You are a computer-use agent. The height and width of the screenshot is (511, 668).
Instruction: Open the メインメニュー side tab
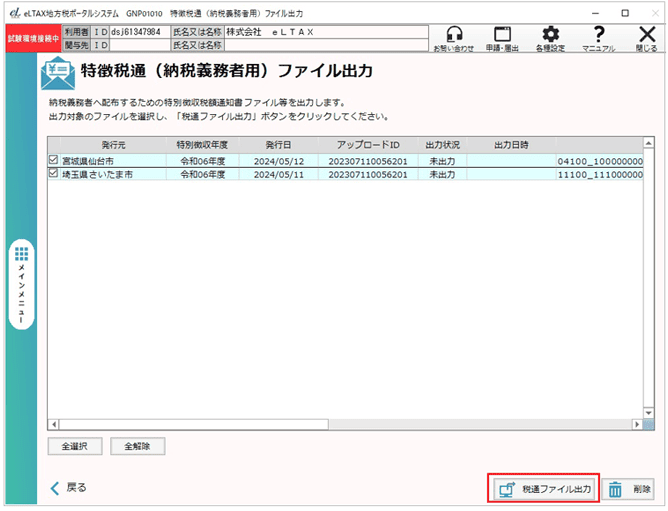[x=21, y=284]
